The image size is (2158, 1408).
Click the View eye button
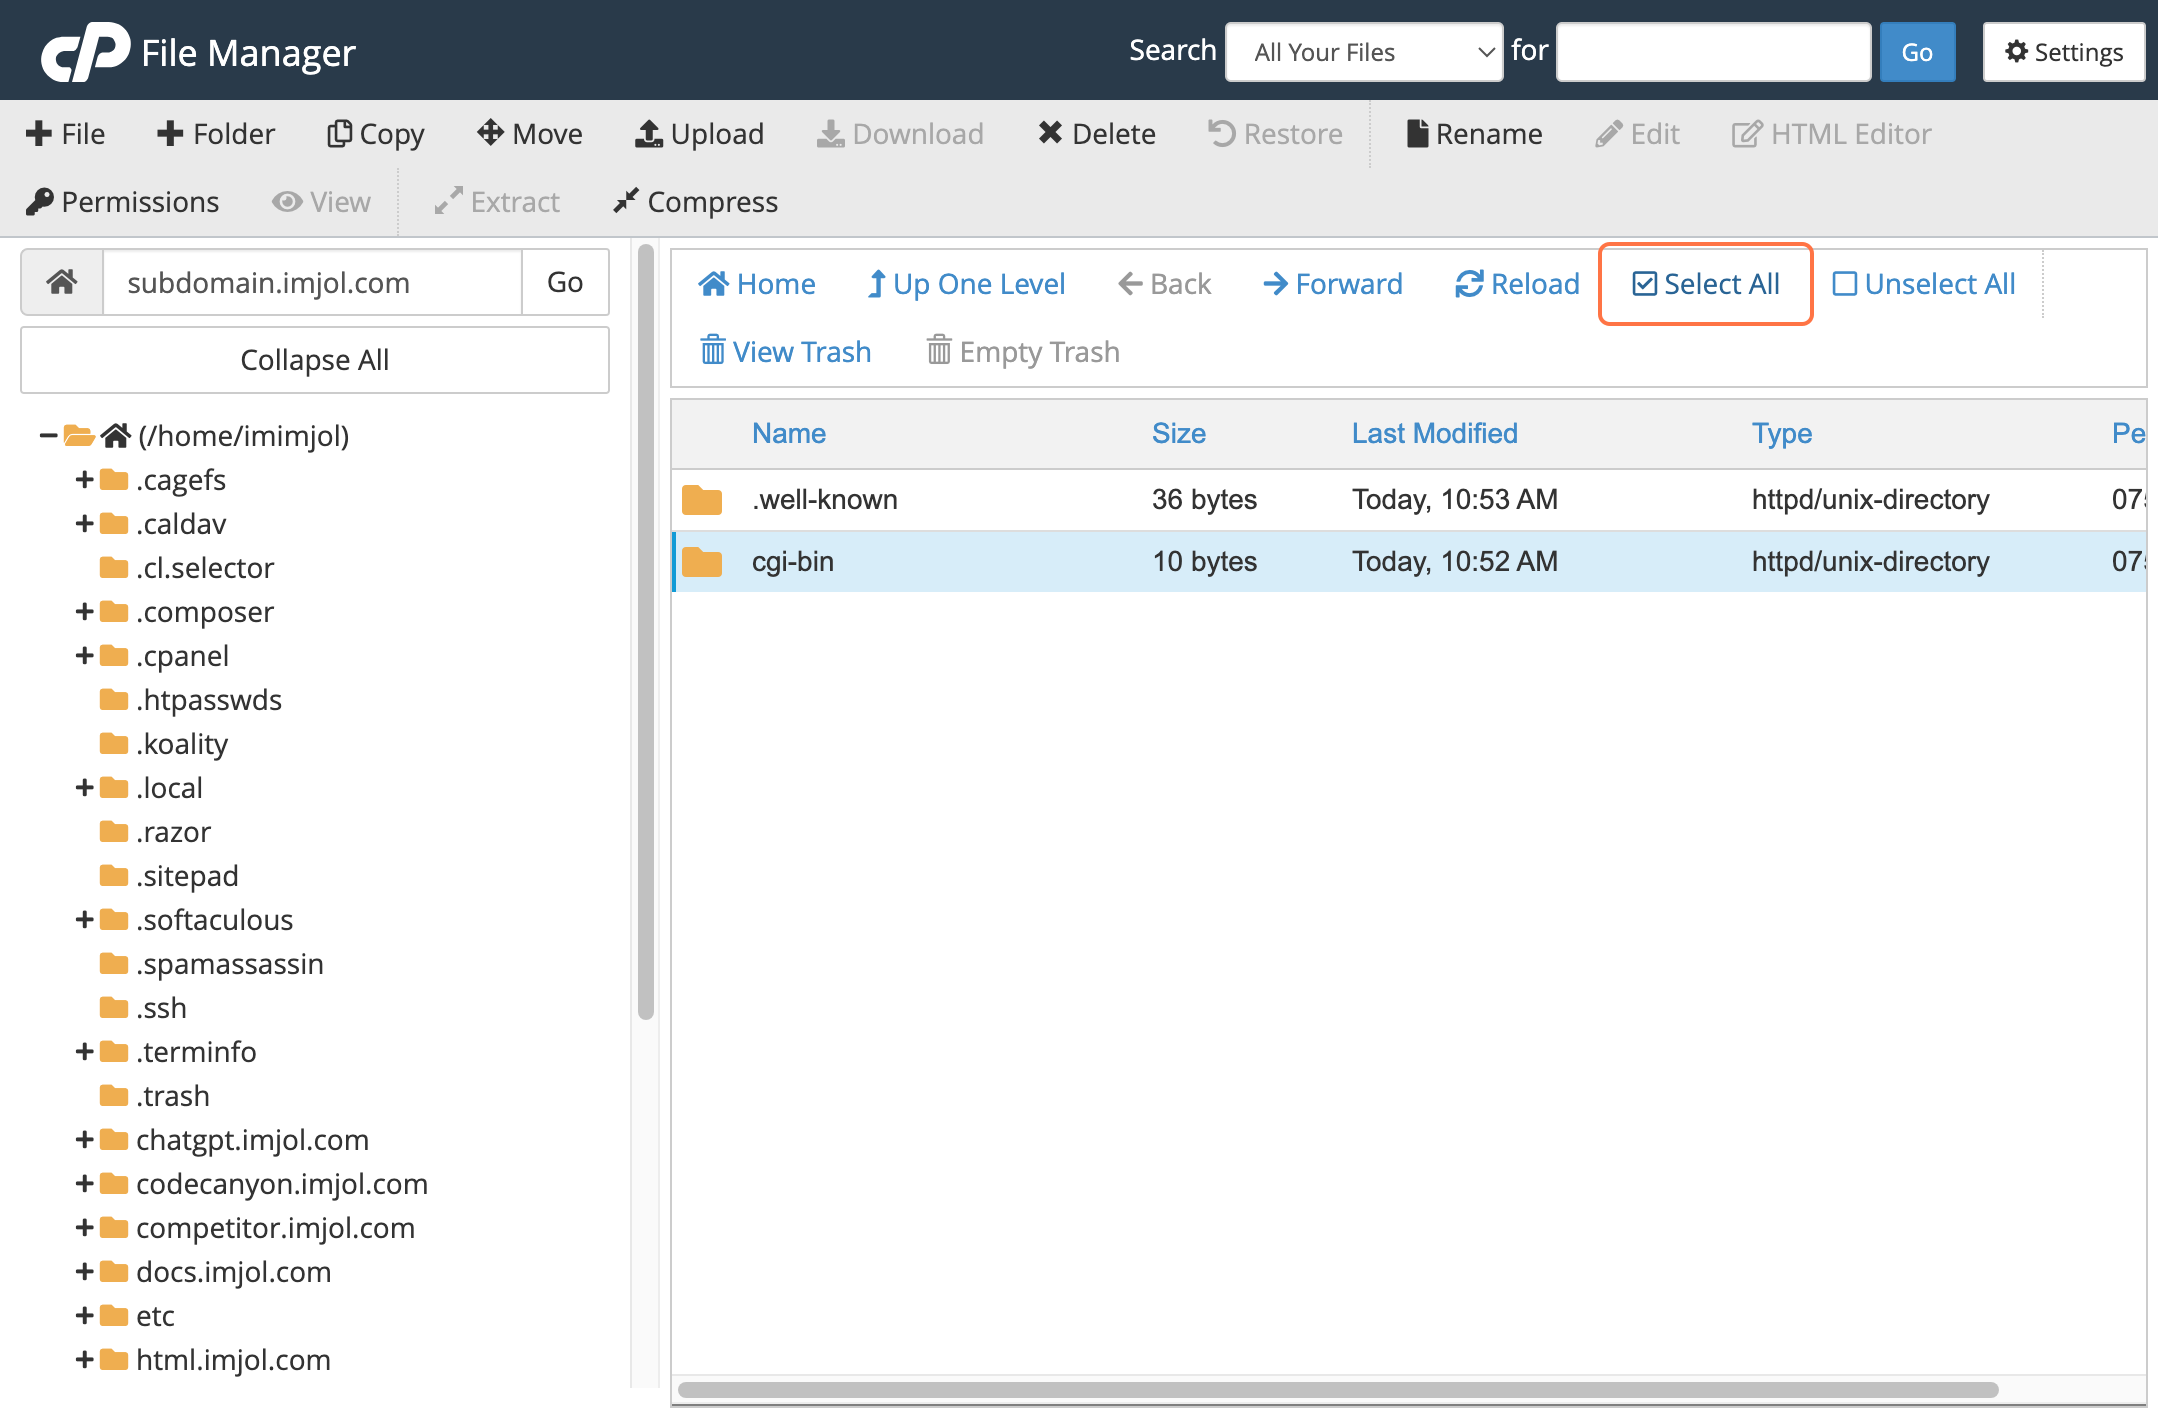[x=321, y=202]
